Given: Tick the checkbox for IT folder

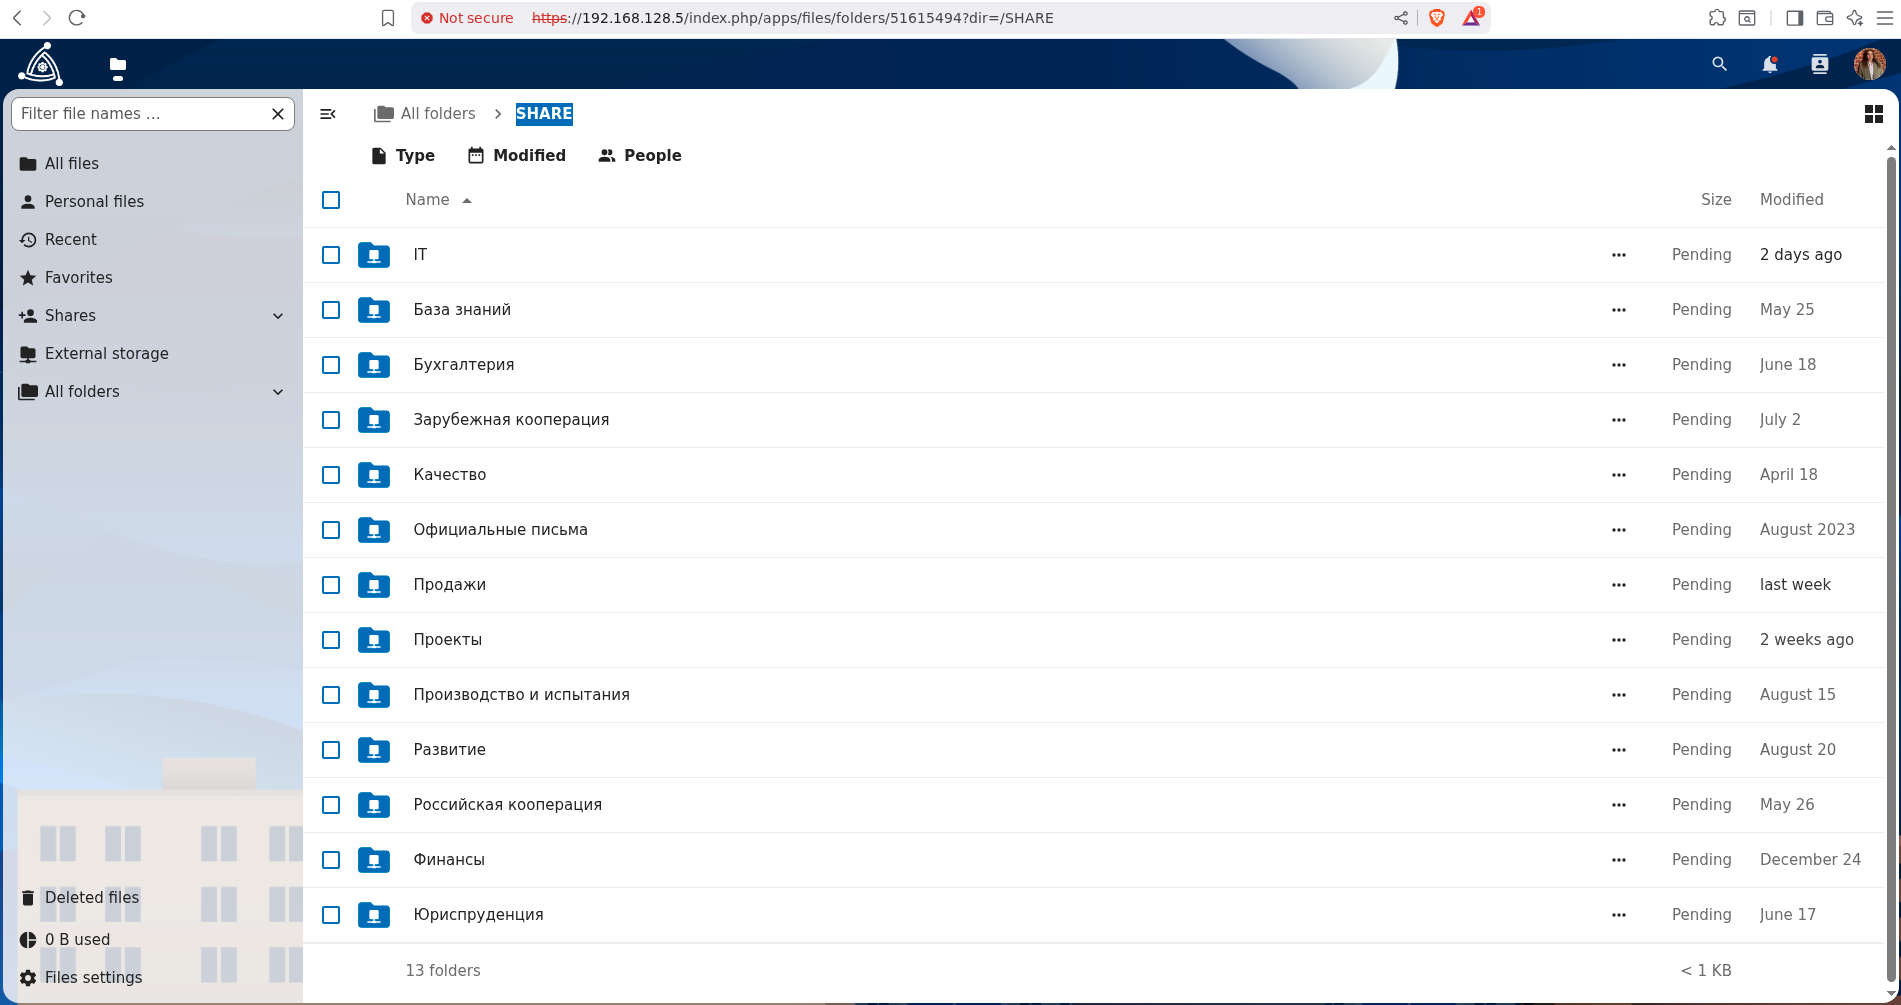Looking at the screenshot, I should (x=331, y=255).
